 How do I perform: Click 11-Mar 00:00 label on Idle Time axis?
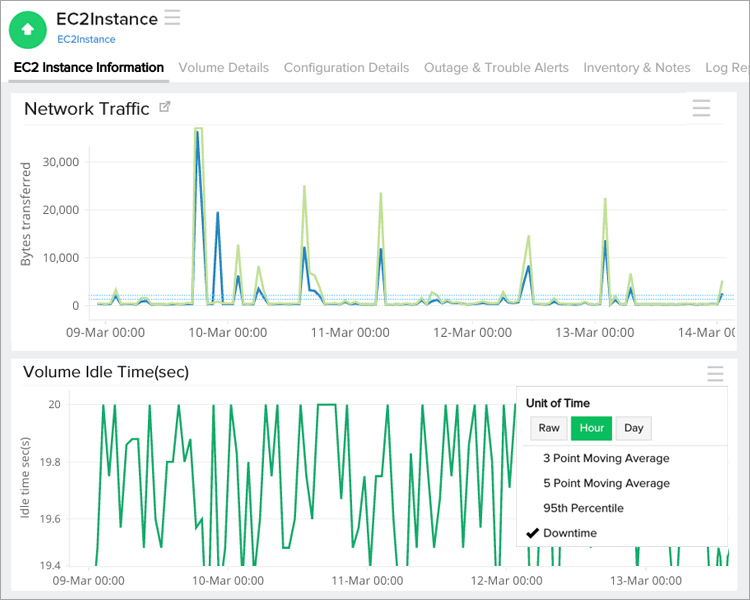[367, 581]
